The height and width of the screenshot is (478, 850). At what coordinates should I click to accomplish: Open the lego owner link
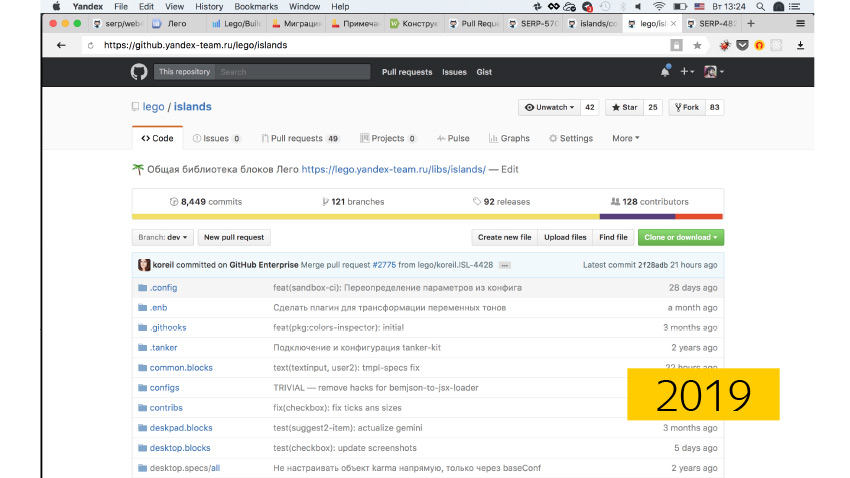pos(153,107)
